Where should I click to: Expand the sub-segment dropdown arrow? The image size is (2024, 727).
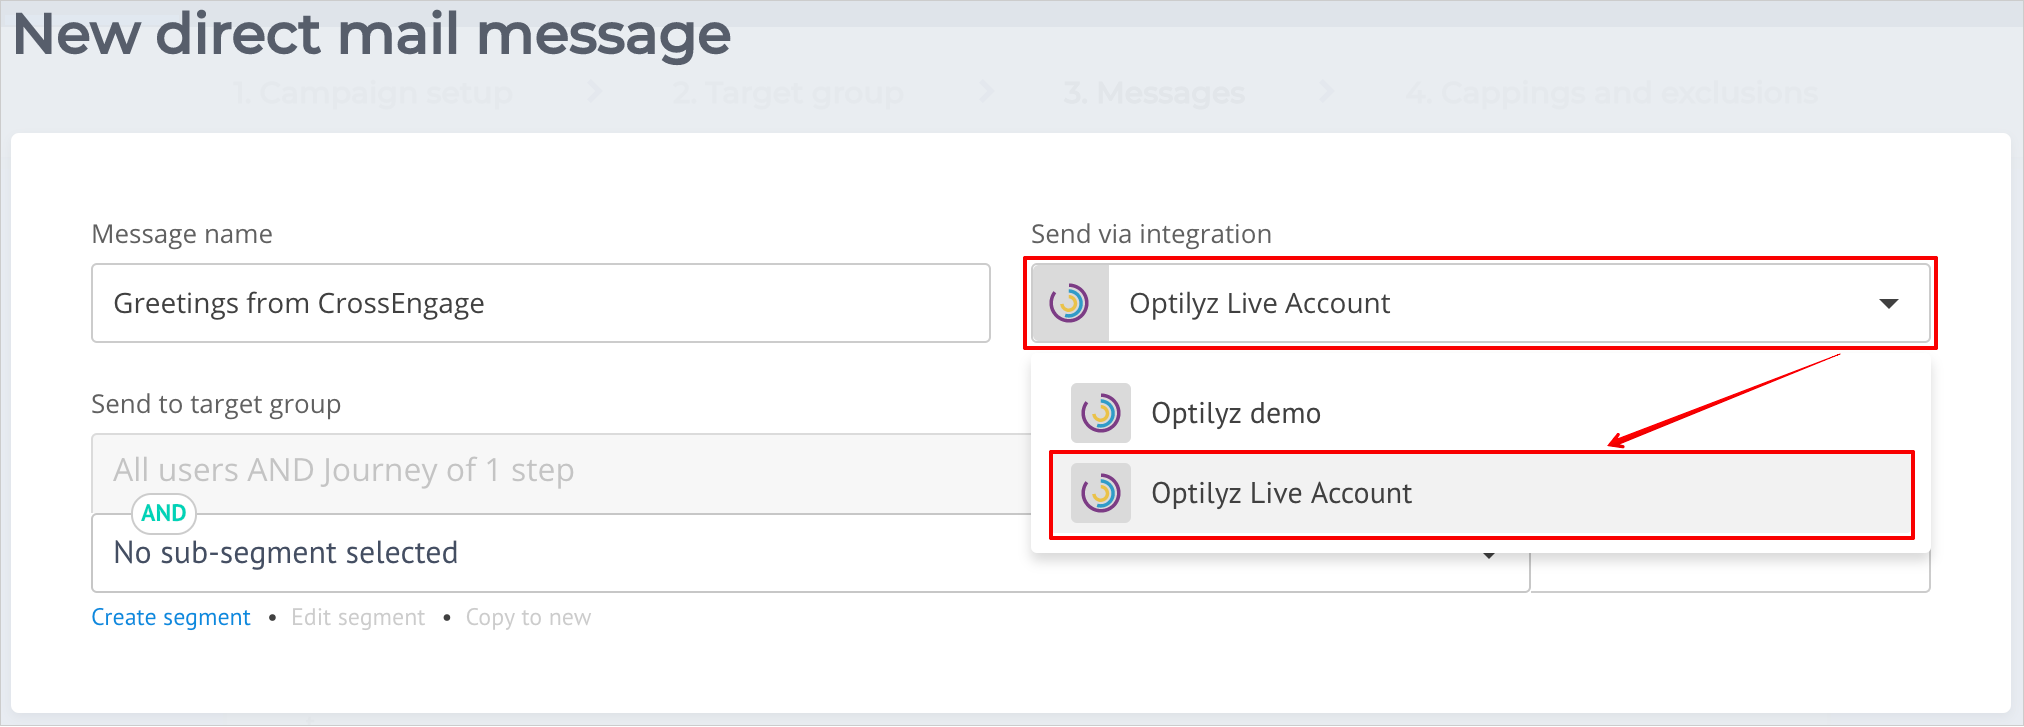click(x=1489, y=556)
